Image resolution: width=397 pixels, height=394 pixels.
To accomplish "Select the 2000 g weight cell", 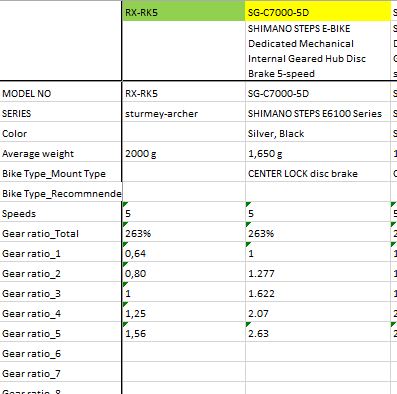I will tap(184, 153).
